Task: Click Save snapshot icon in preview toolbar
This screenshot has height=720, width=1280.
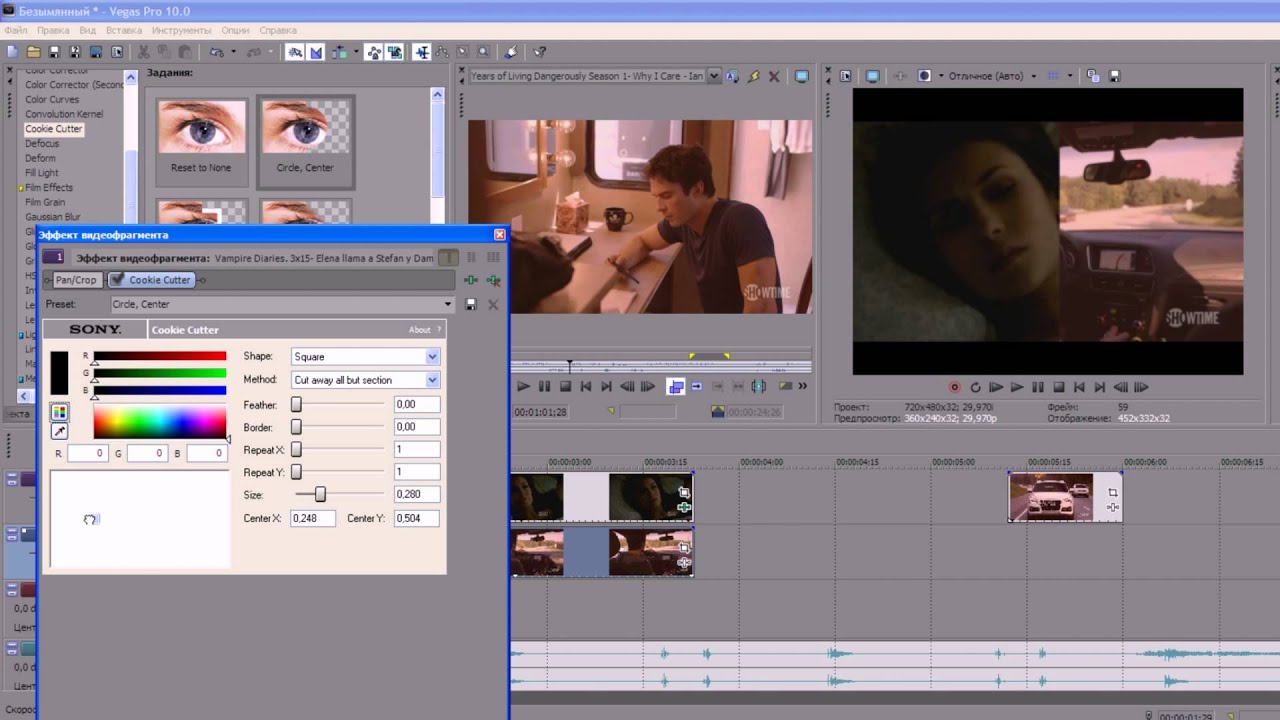Action: [1114, 76]
